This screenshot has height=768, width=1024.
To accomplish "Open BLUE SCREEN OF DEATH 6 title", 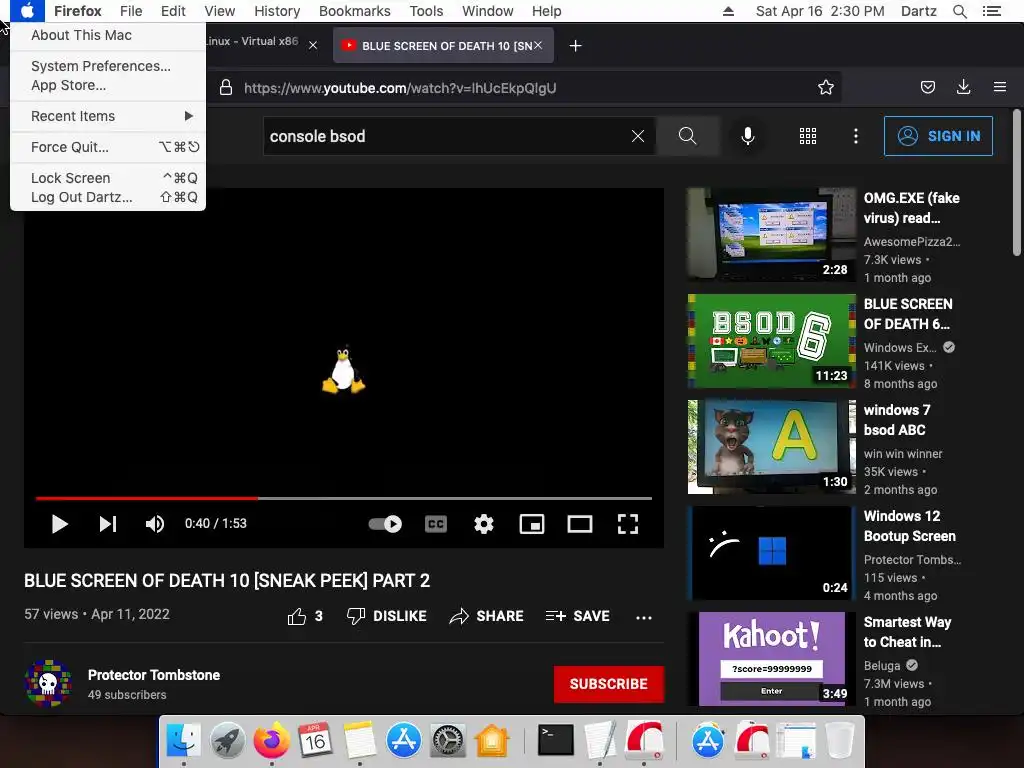I will tap(908, 314).
